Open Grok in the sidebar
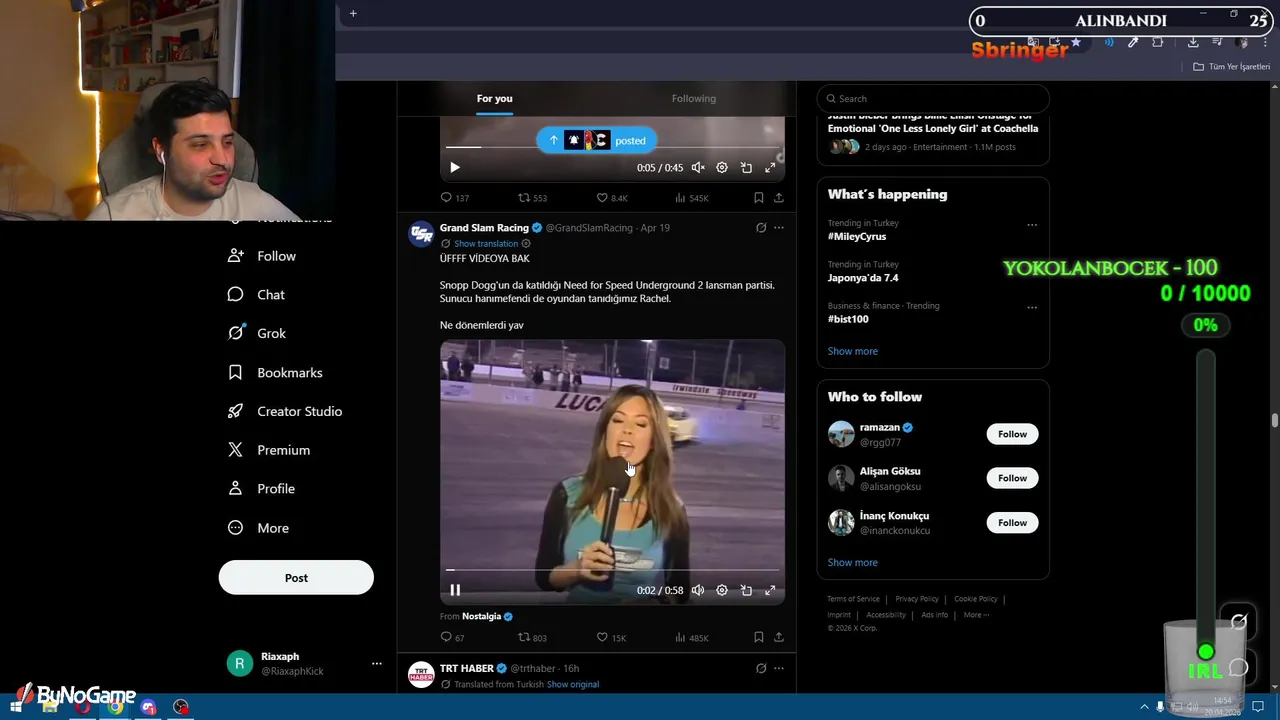Screen dimensions: 1280x720 [x=256, y=334]
